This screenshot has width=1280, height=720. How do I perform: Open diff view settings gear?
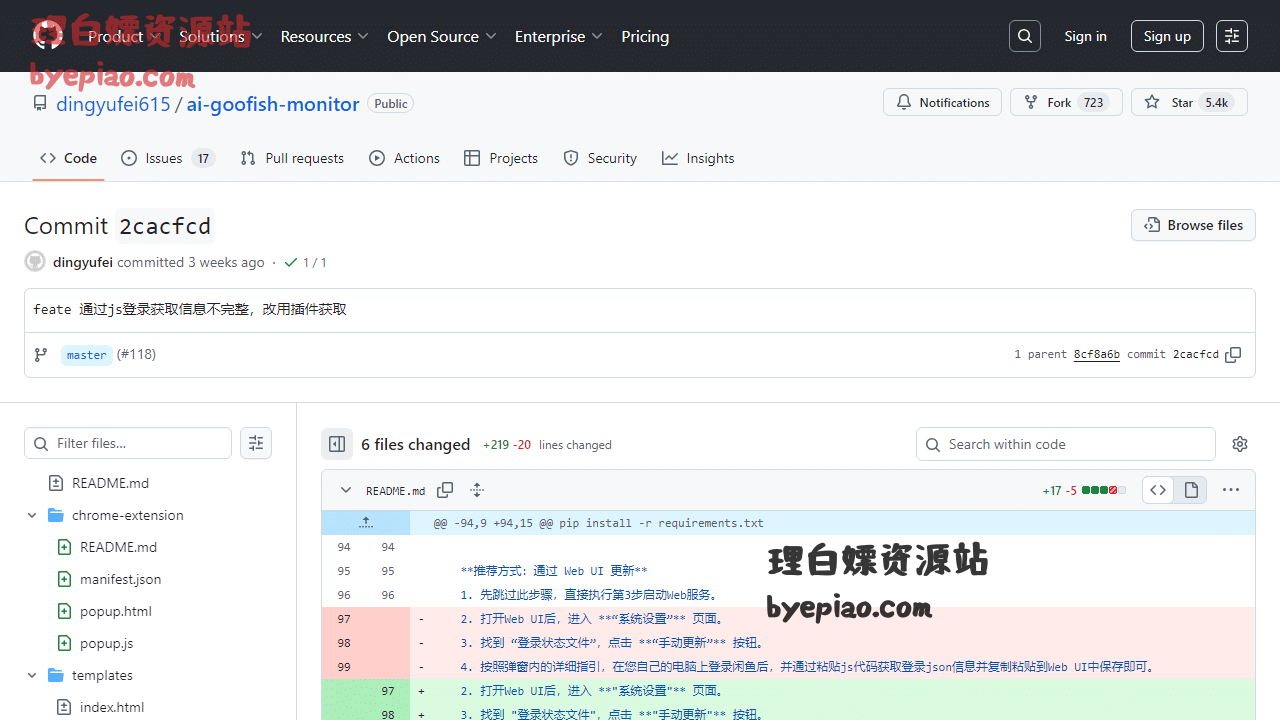(x=1240, y=444)
